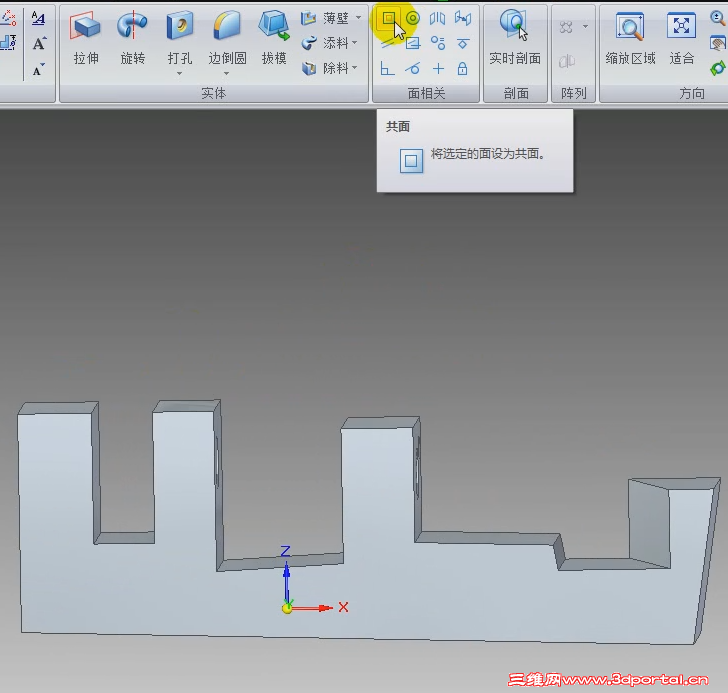
Task: Activate the 边倒圆 (Round edge) tool
Action: pos(227,38)
